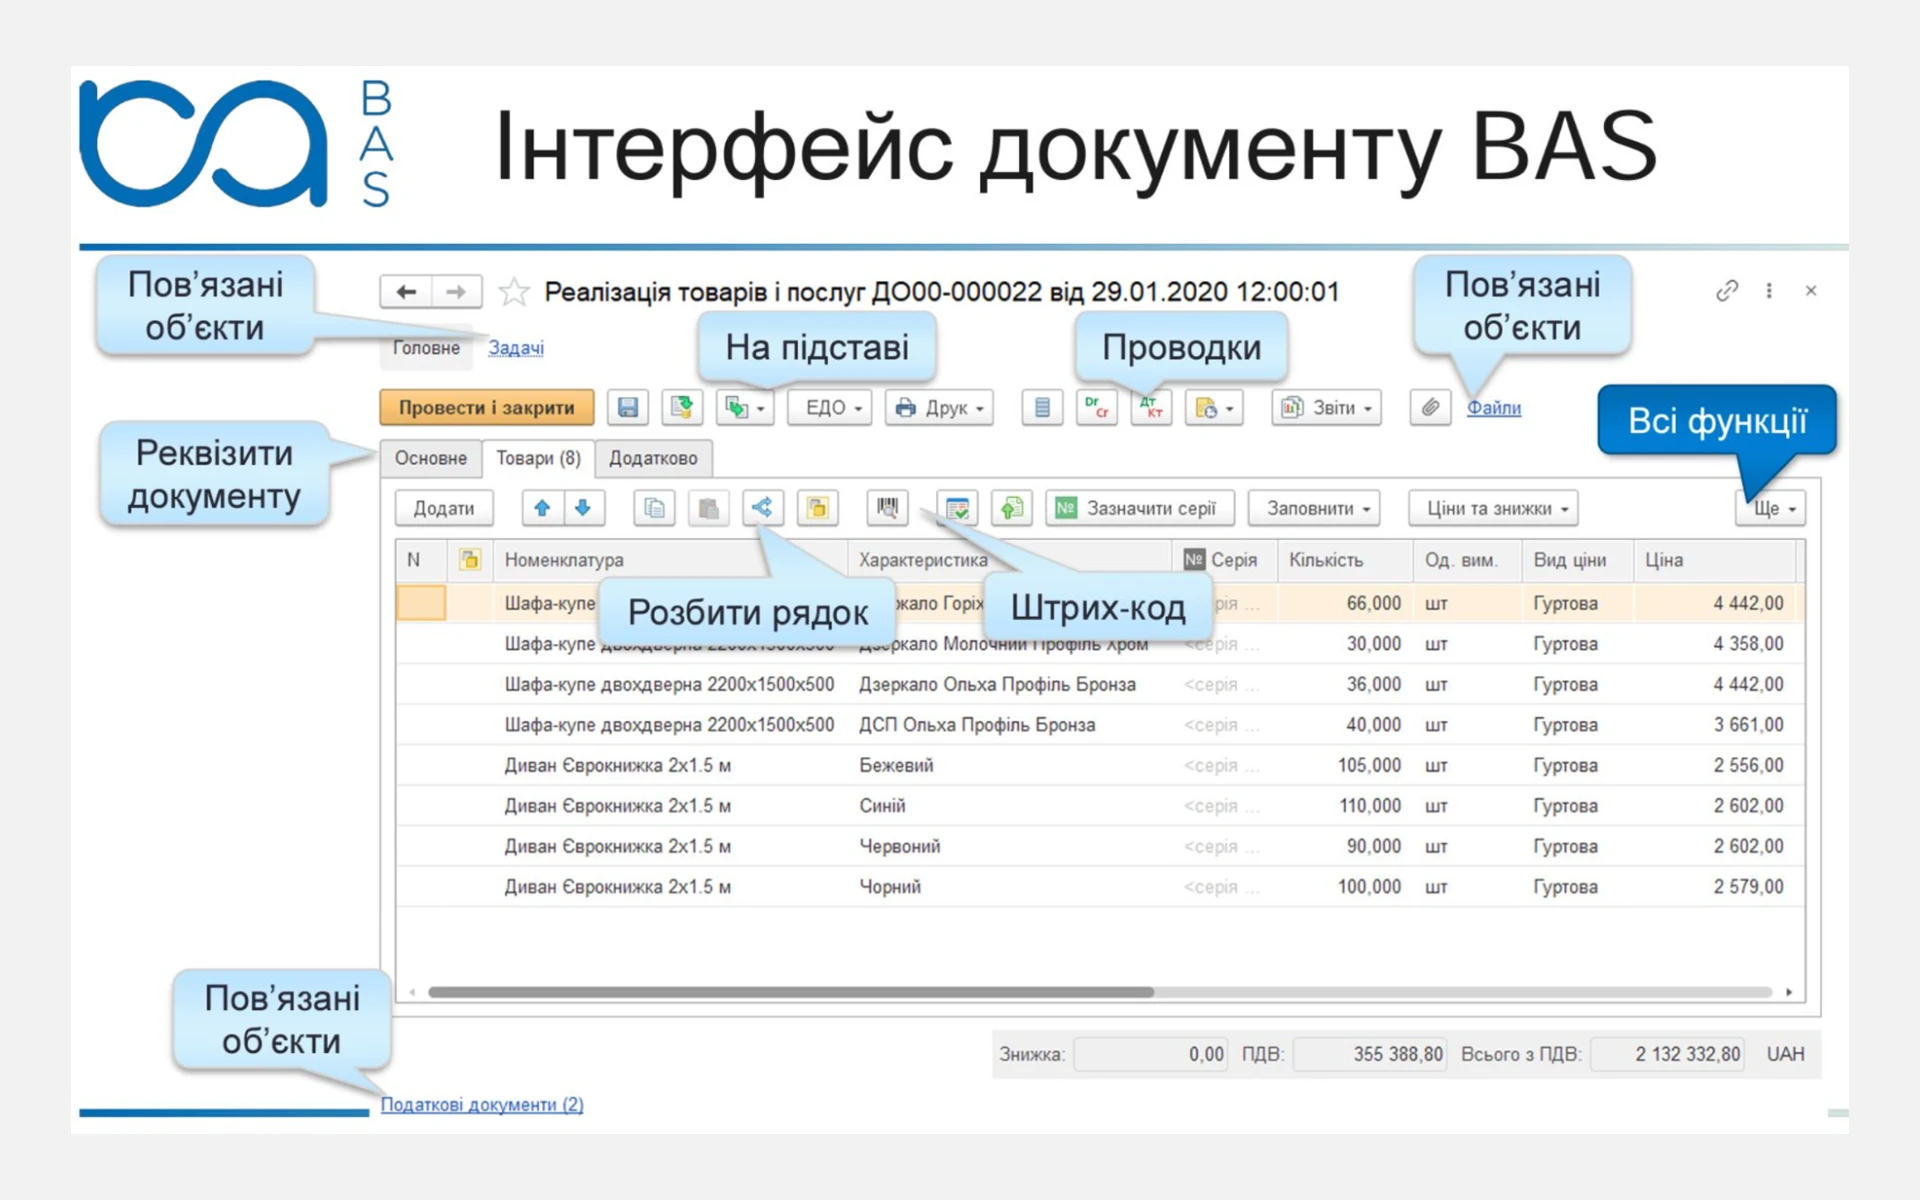Search by barcode with the barcode icon

click(x=887, y=508)
